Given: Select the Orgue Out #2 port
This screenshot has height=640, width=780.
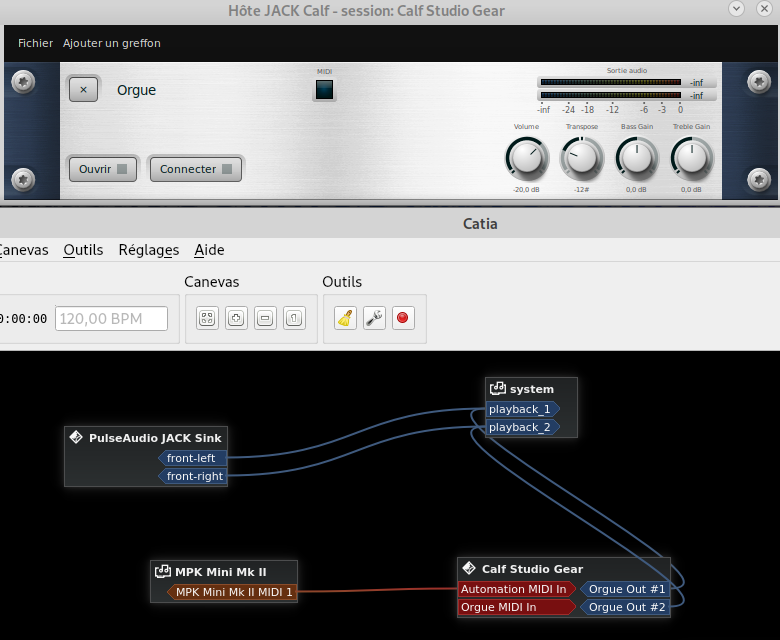Looking at the screenshot, I should [625, 607].
